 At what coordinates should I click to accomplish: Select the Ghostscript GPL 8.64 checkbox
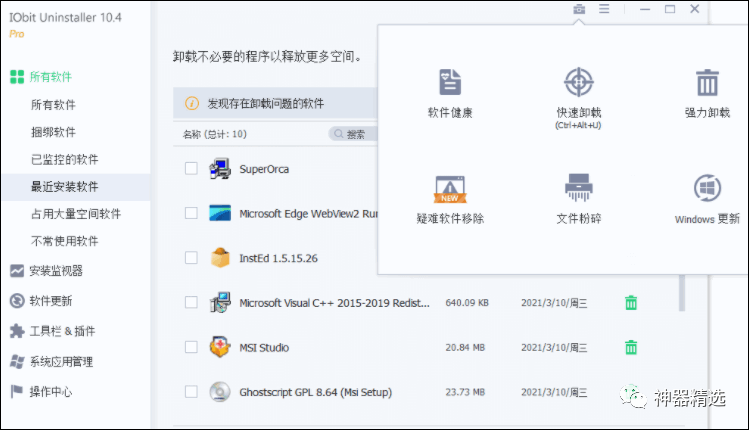pyautogui.click(x=191, y=392)
